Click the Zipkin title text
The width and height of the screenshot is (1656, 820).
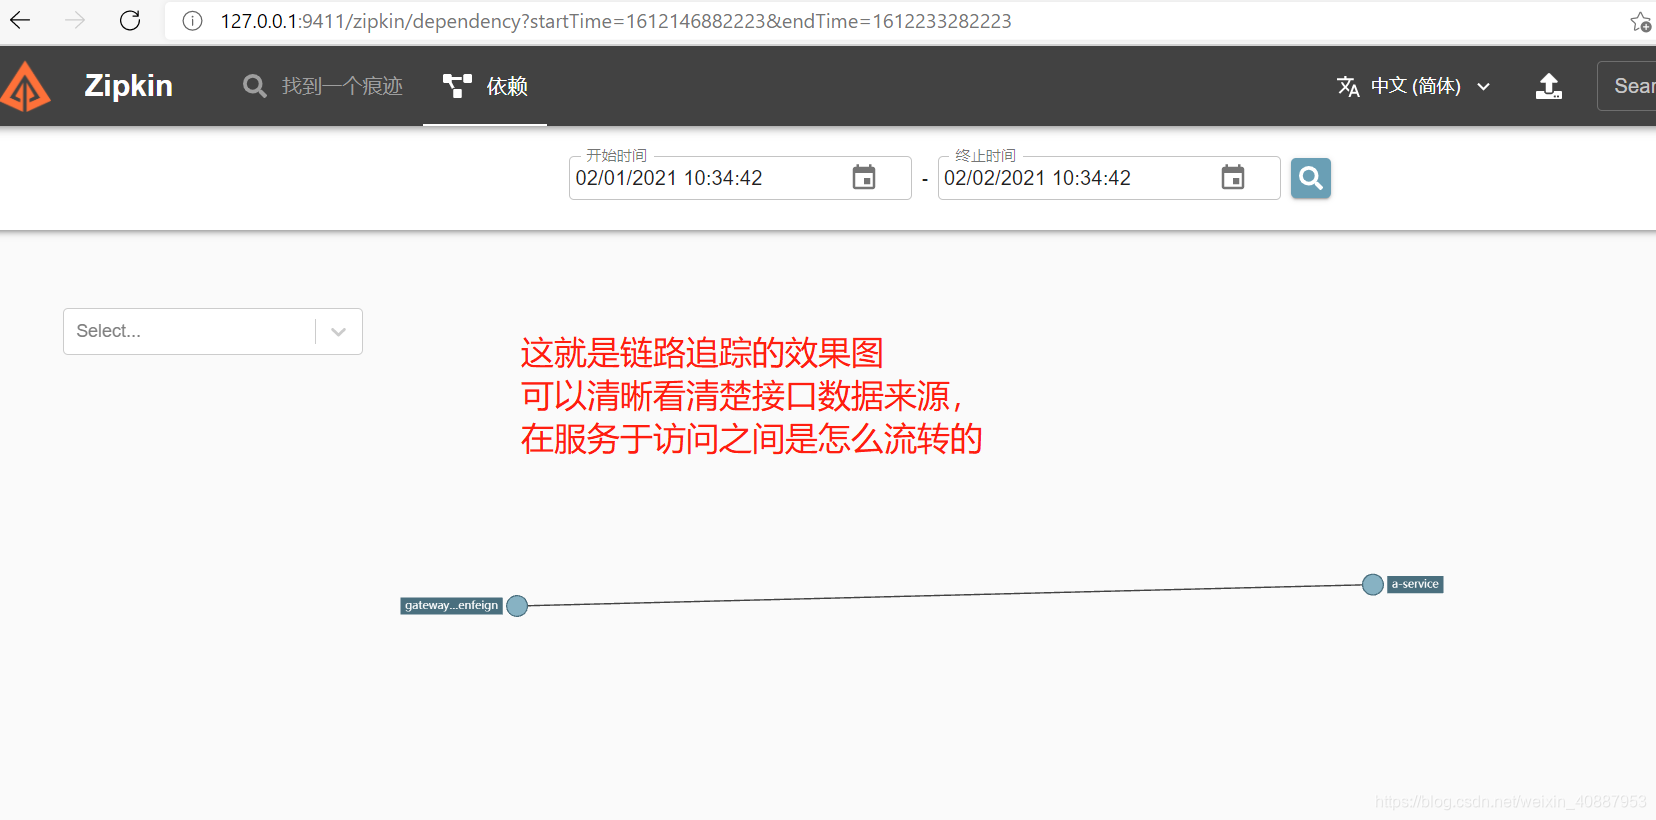point(128,86)
